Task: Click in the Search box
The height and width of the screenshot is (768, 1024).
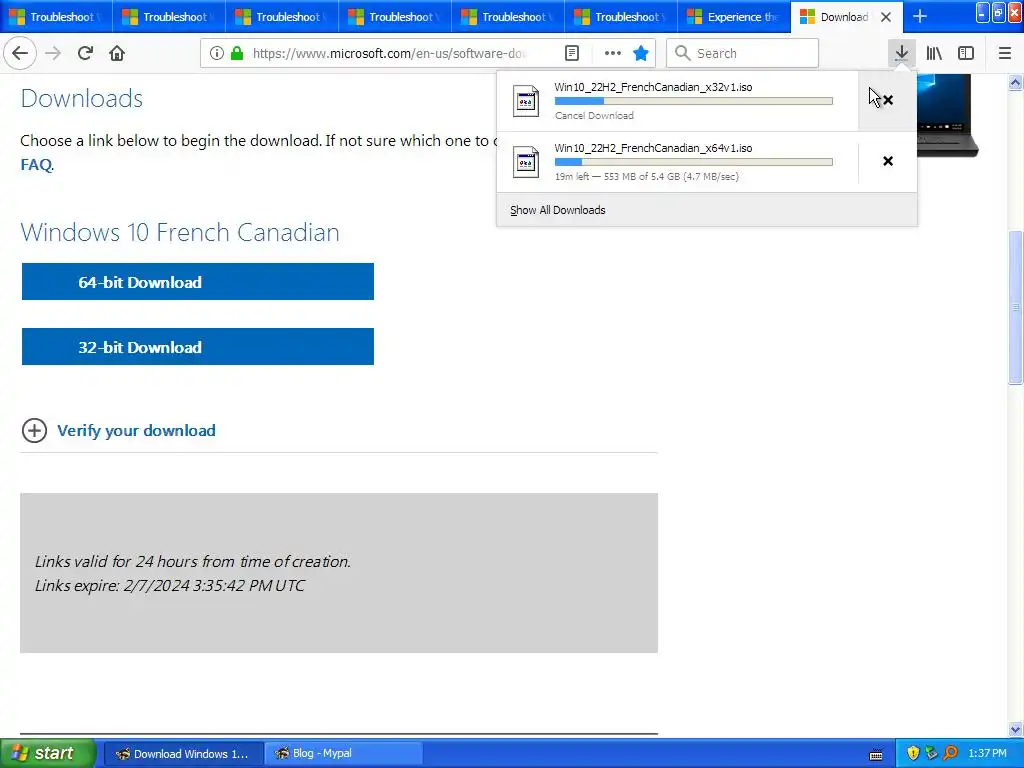Action: coord(743,54)
